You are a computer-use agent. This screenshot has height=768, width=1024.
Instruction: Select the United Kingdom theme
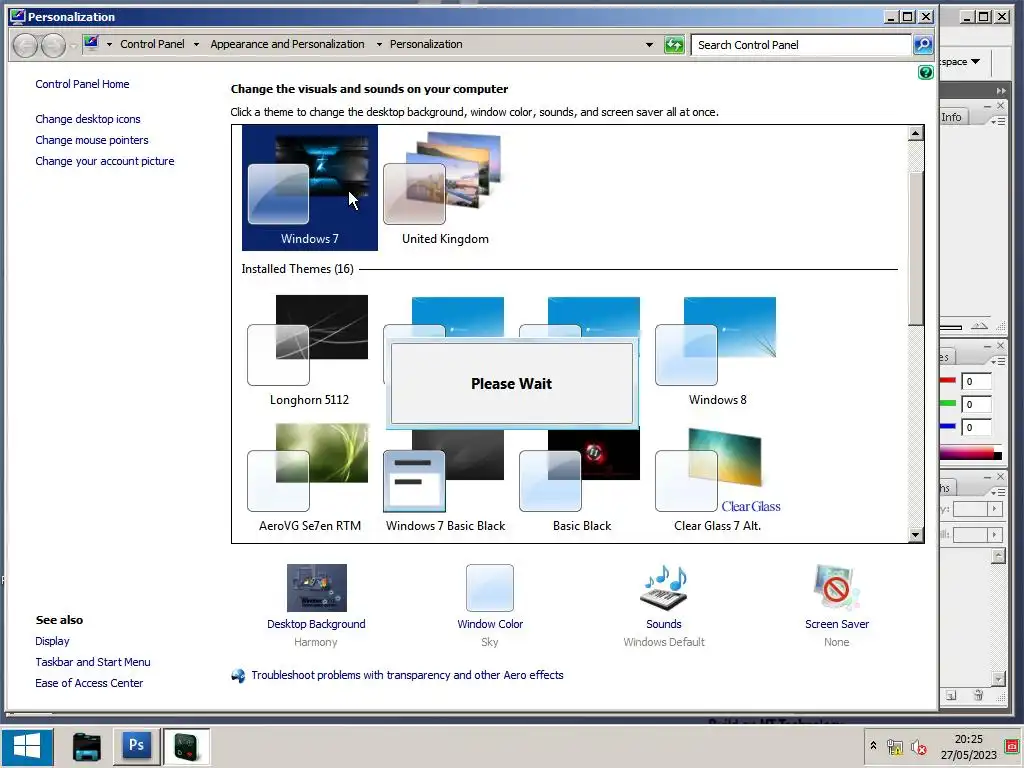click(x=445, y=187)
